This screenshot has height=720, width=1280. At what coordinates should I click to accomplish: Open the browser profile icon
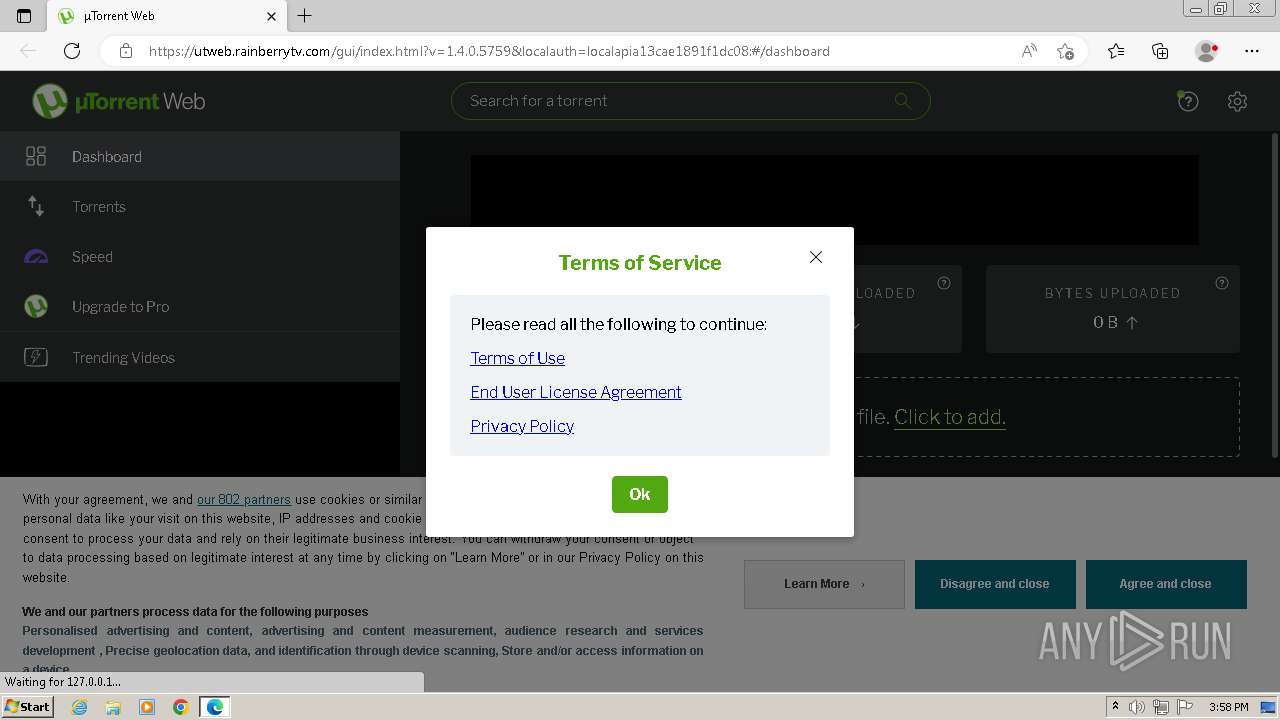pyautogui.click(x=1206, y=51)
